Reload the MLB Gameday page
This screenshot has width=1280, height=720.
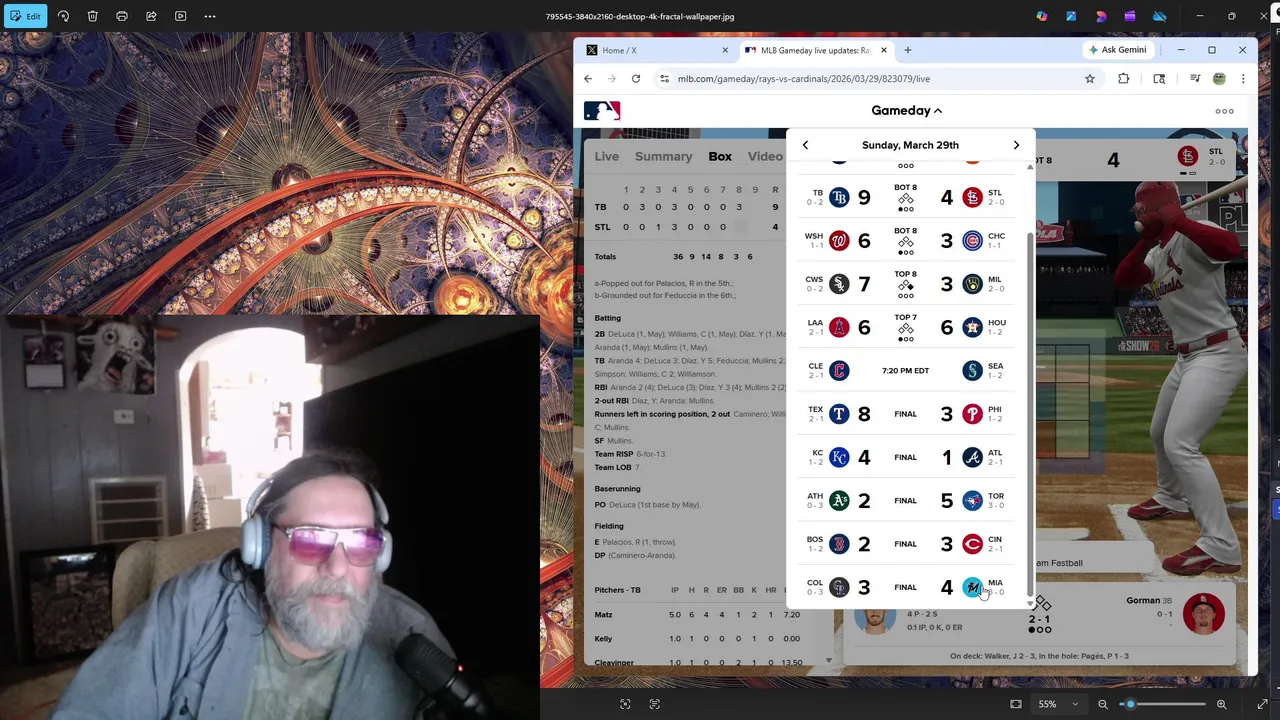636,79
